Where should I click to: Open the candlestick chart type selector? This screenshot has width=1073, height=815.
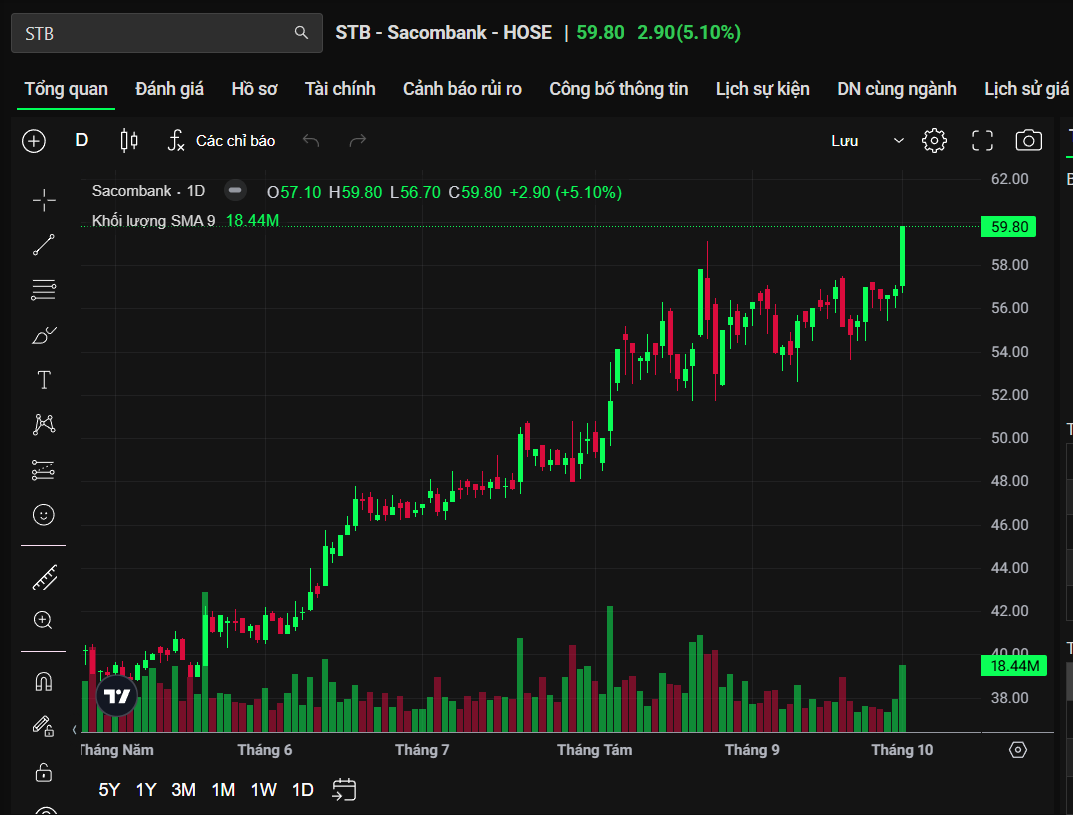point(128,141)
